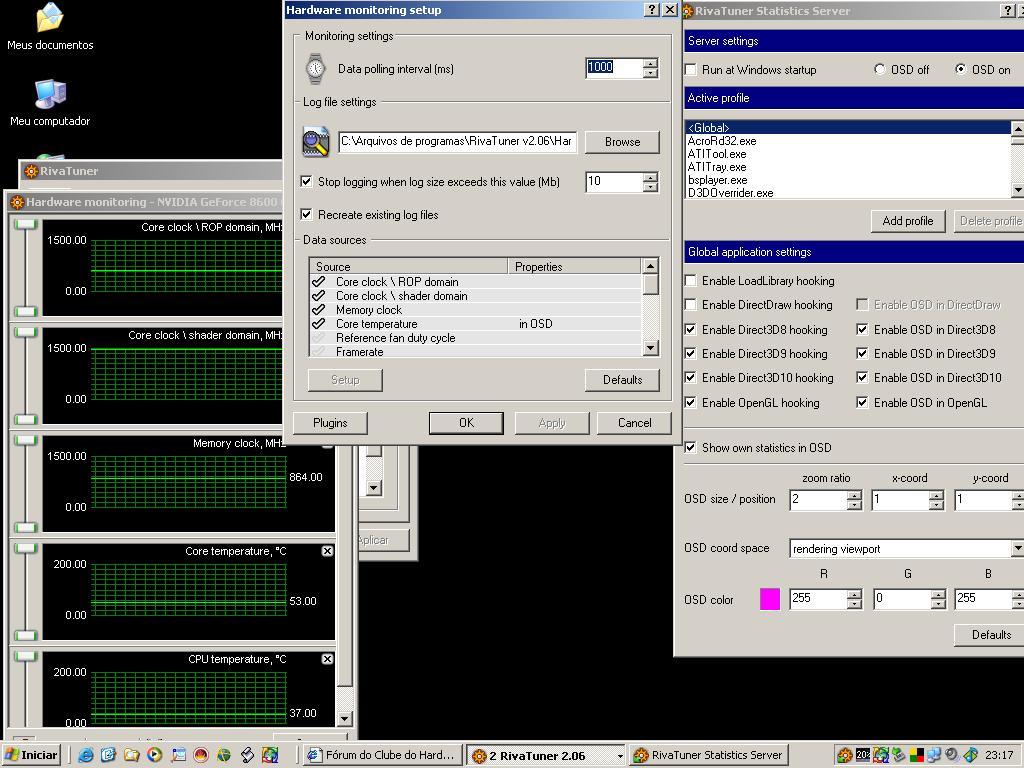Increase the OSD color G value
Image resolution: width=1024 pixels, height=768 pixels.
coord(938,594)
